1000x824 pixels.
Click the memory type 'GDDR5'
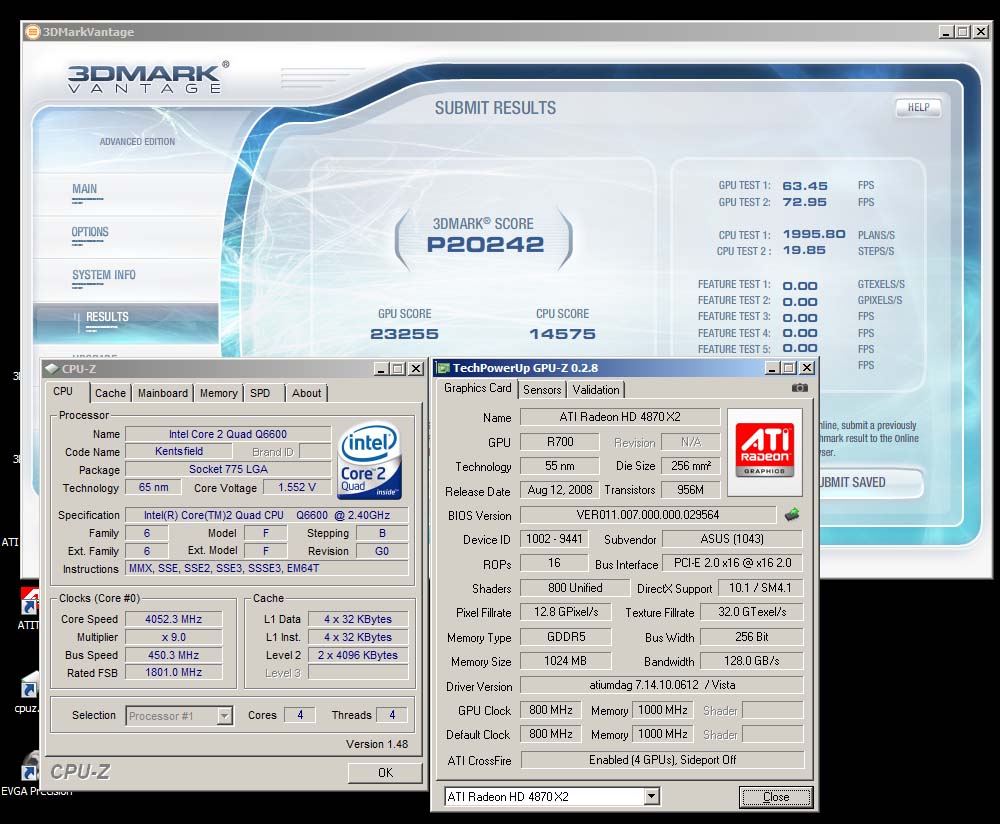pyautogui.click(x=566, y=636)
